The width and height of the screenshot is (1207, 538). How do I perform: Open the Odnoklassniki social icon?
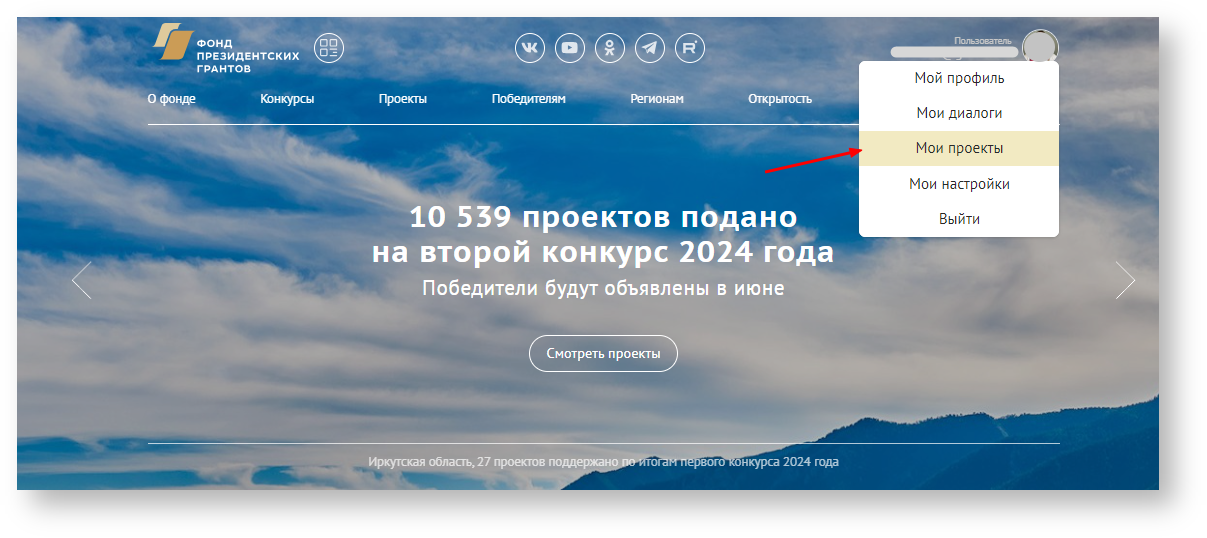coord(610,48)
